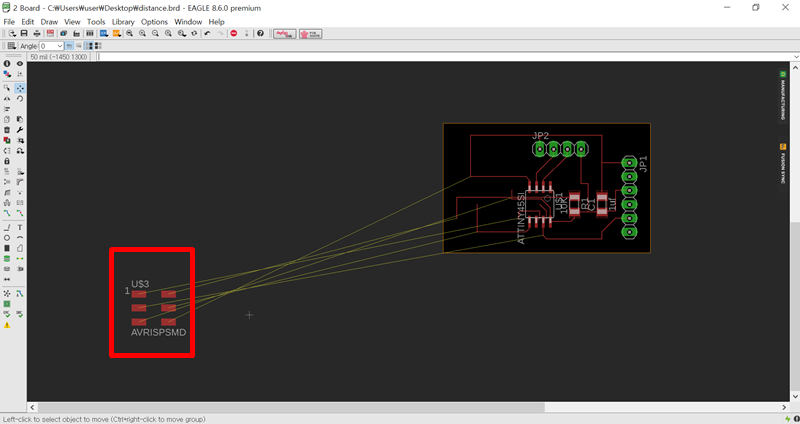Image resolution: width=800 pixels, height=424 pixels.
Task: Select the Route tool
Action: [x=7, y=213]
